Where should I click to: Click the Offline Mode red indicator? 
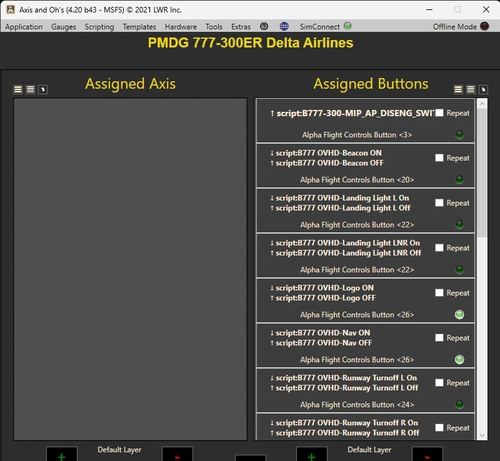485,26
